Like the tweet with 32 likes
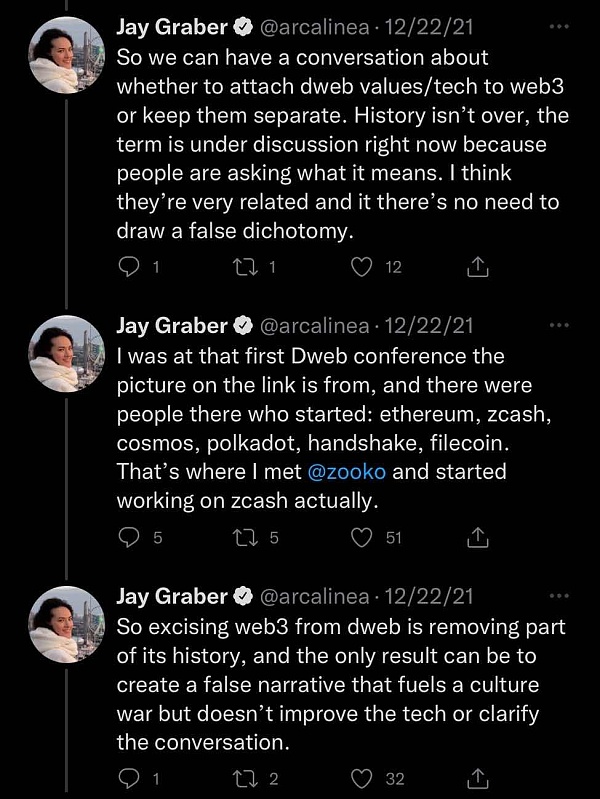 coord(362,778)
